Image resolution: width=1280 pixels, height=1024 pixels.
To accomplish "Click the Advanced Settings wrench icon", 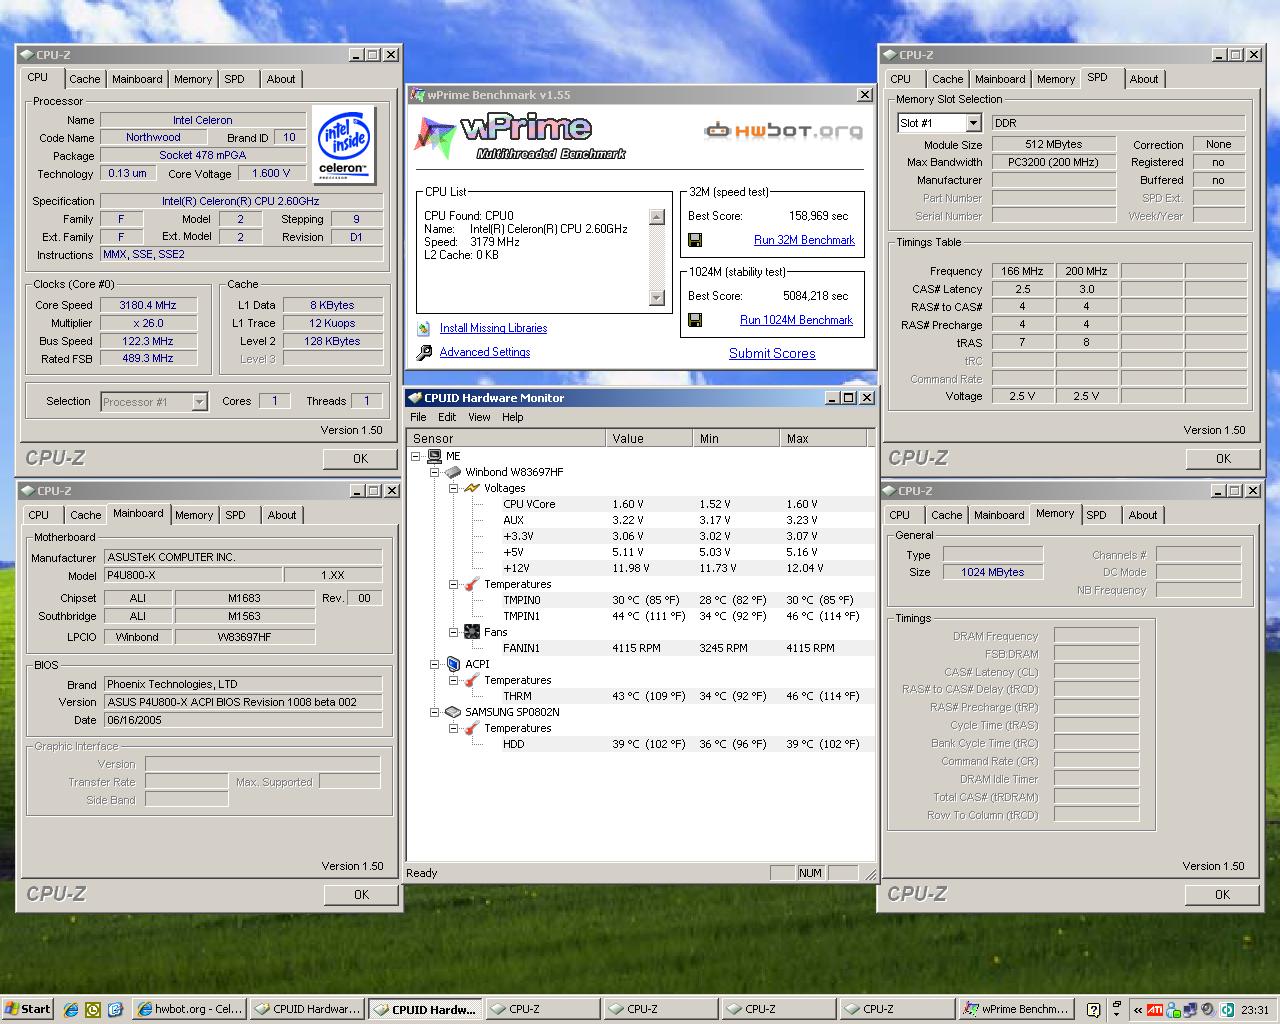I will [x=424, y=352].
